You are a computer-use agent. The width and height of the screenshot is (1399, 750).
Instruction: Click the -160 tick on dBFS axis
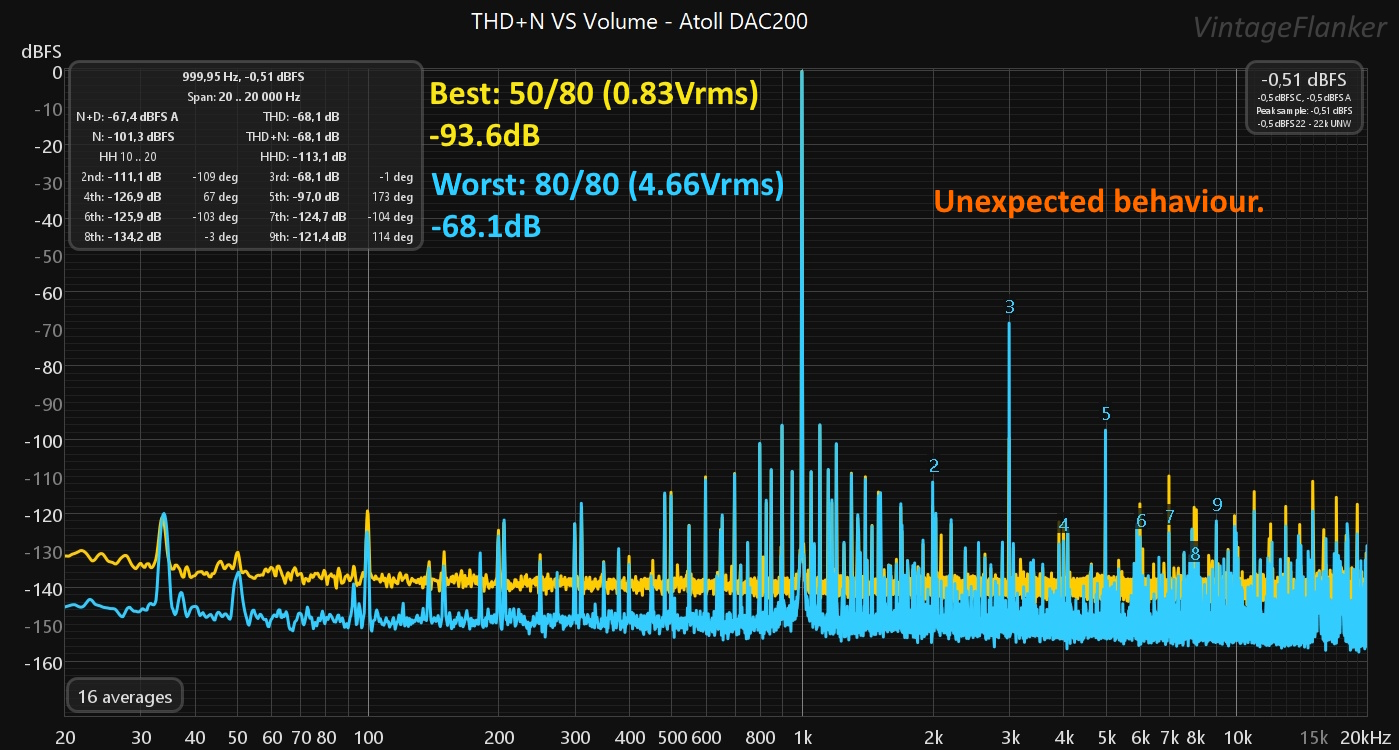click(x=42, y=663)
